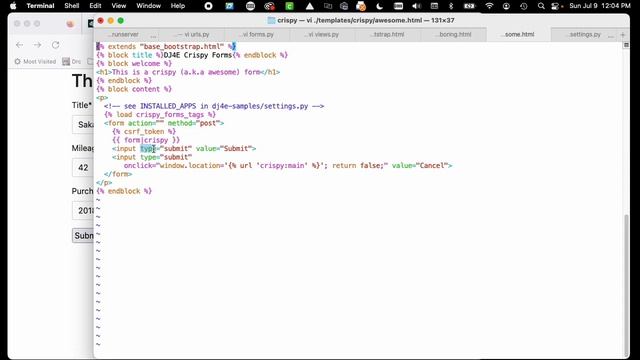Screen dimensions: 640x360
Task: Open the View menu
Action: click(x=119, y=6)
